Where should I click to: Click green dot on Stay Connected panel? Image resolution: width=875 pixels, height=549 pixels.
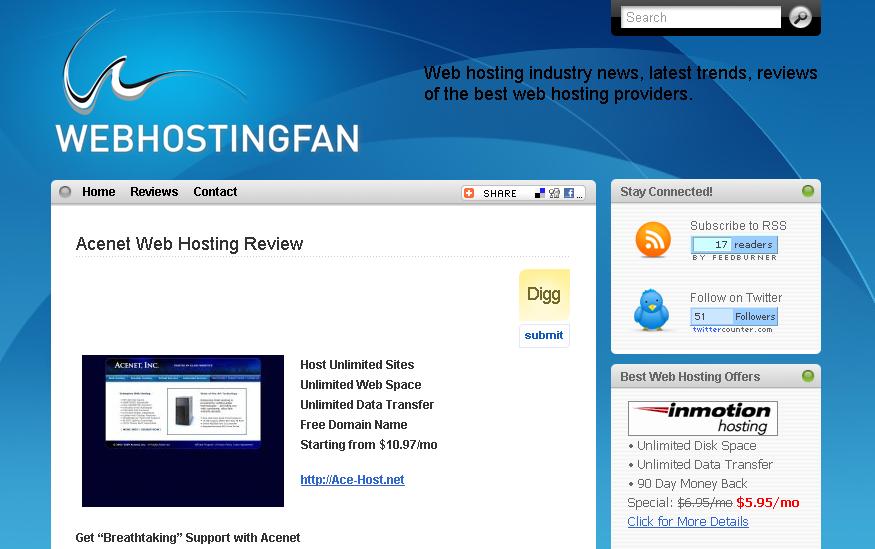click(x=807, y=191)
